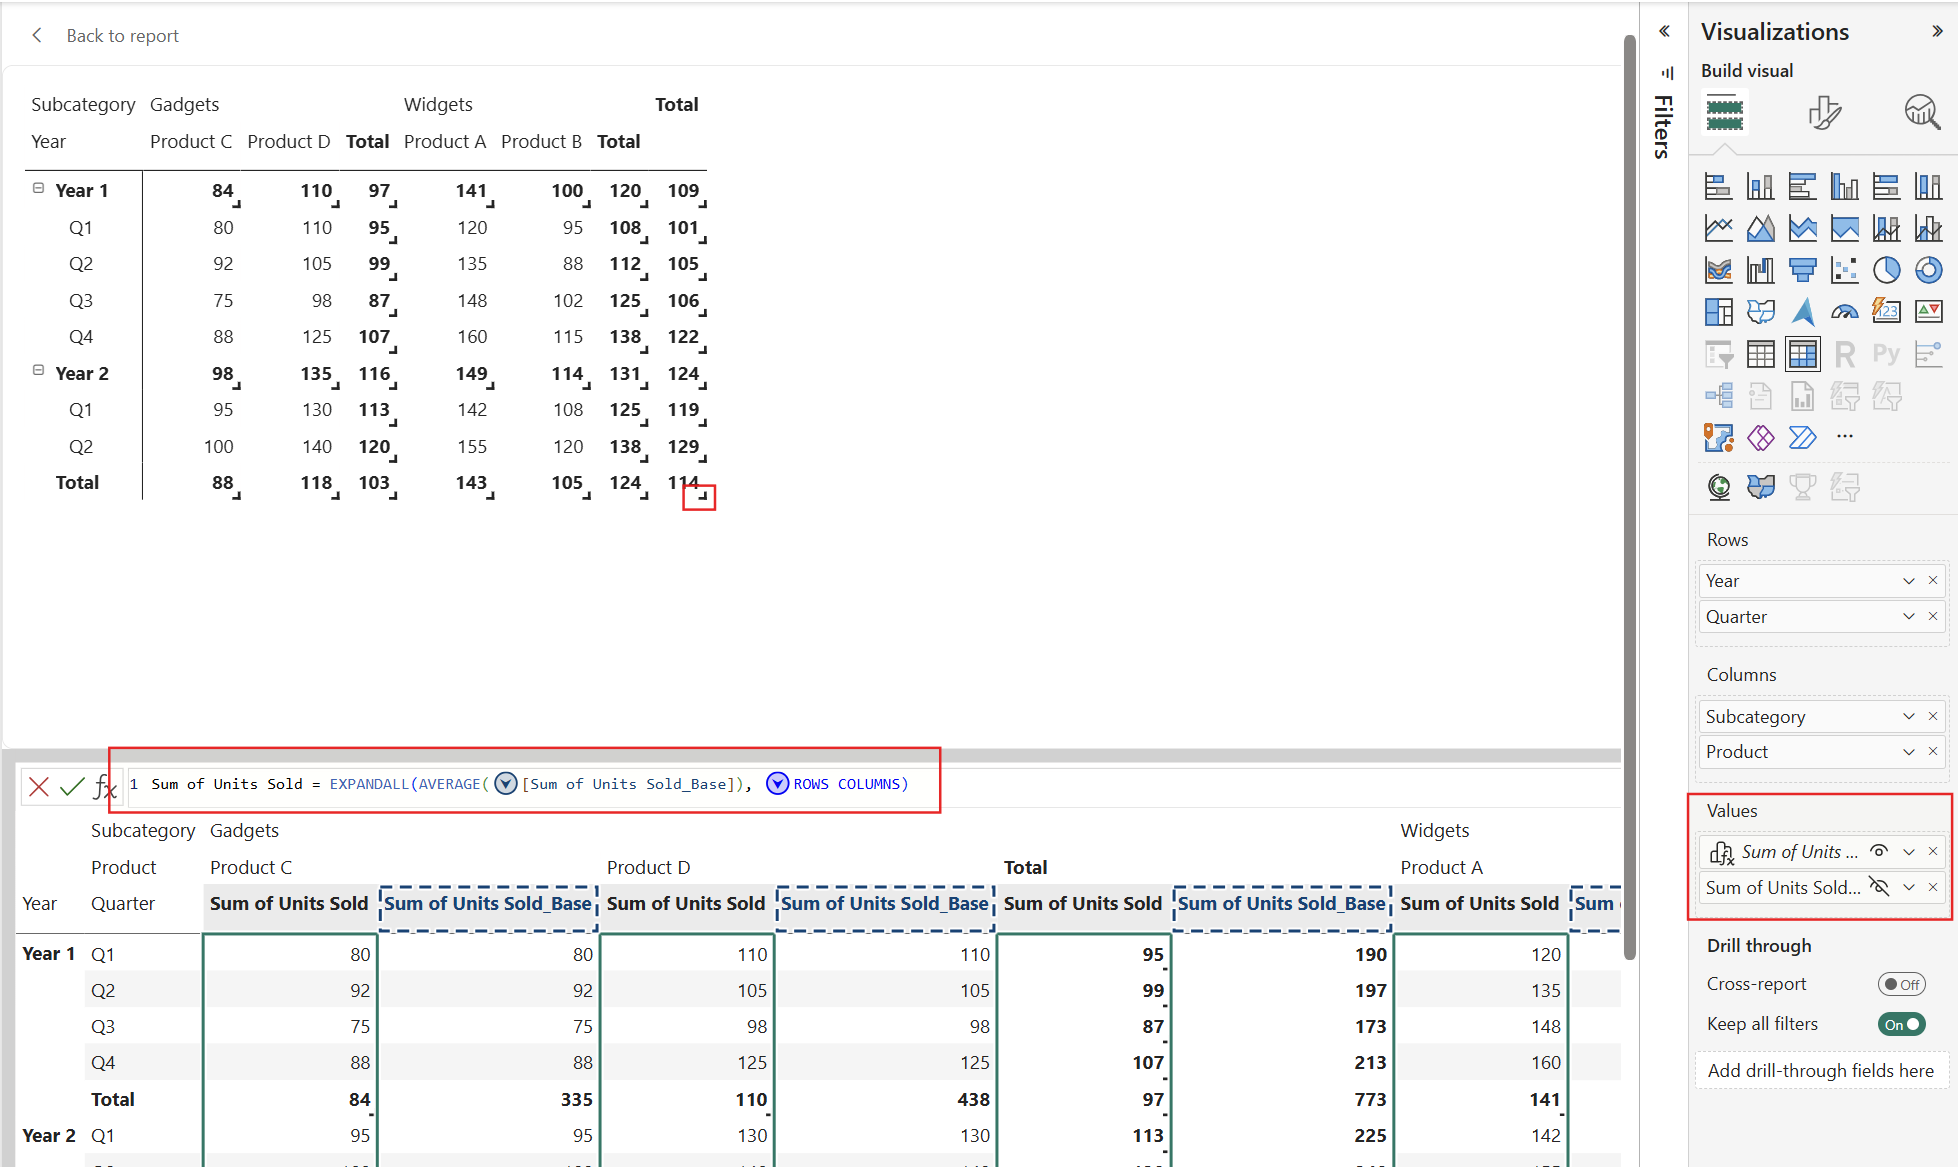This screenshot has height=1167, width=1958.
Task: Toggle visibility of Sum of Units calculation
Action: 1879,851
